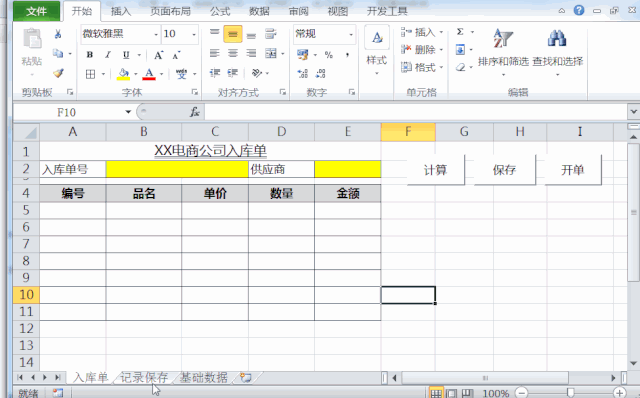Expand the formula bar
Screen dimensions: 640x398
633,111
